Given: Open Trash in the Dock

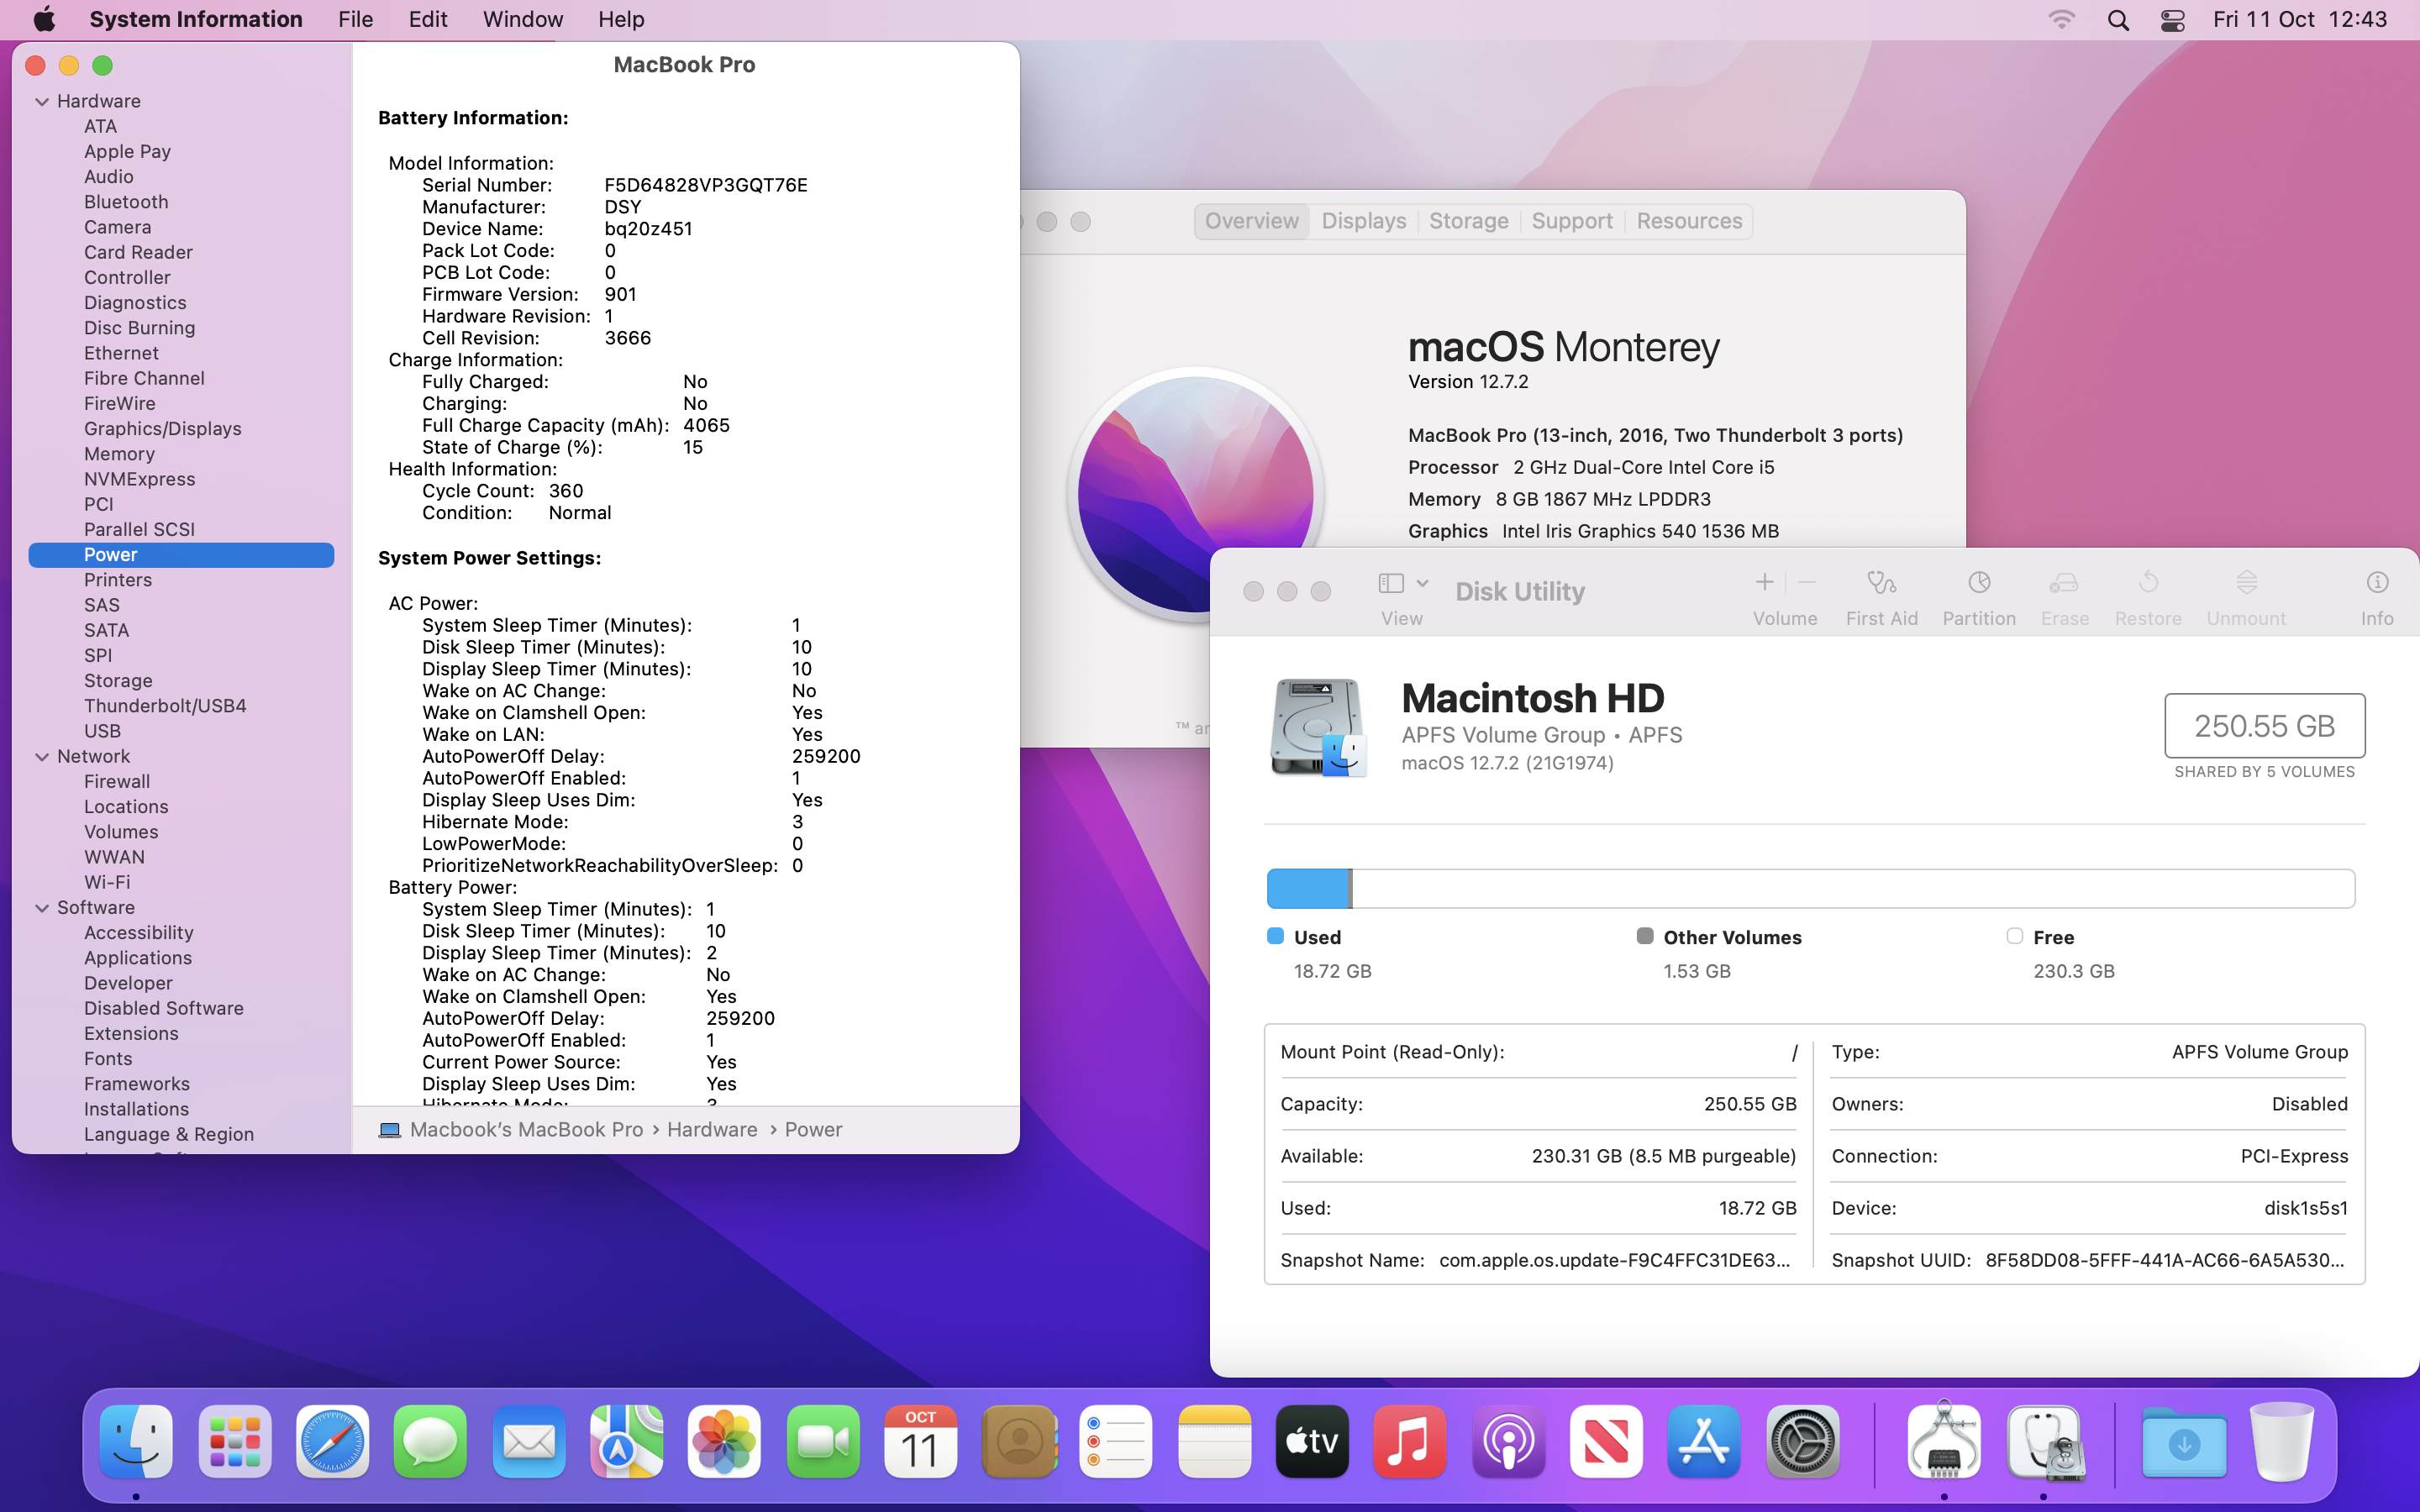Looking at the screenshot, I should [x=2281, y=1441].
